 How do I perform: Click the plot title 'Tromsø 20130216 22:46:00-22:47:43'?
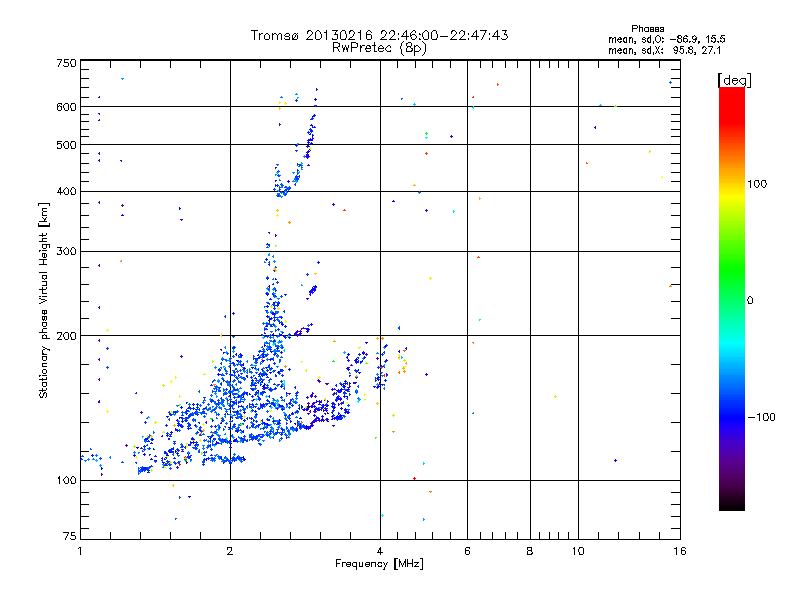379,35
